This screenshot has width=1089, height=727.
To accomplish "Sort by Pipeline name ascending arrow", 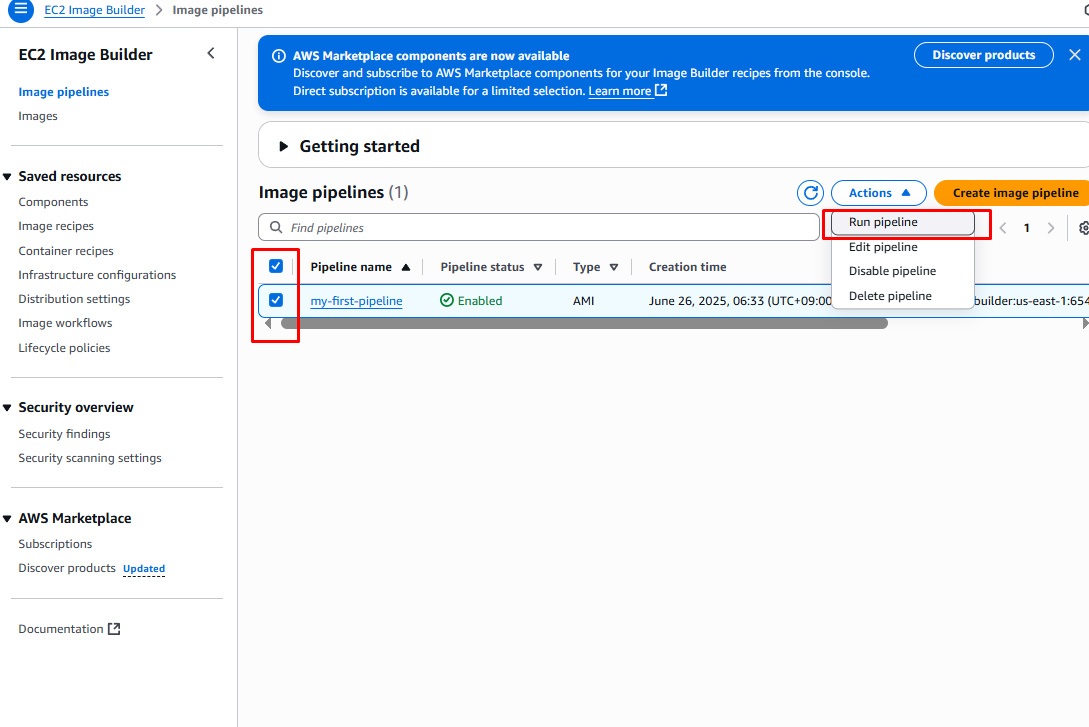I will coord(406,268).
